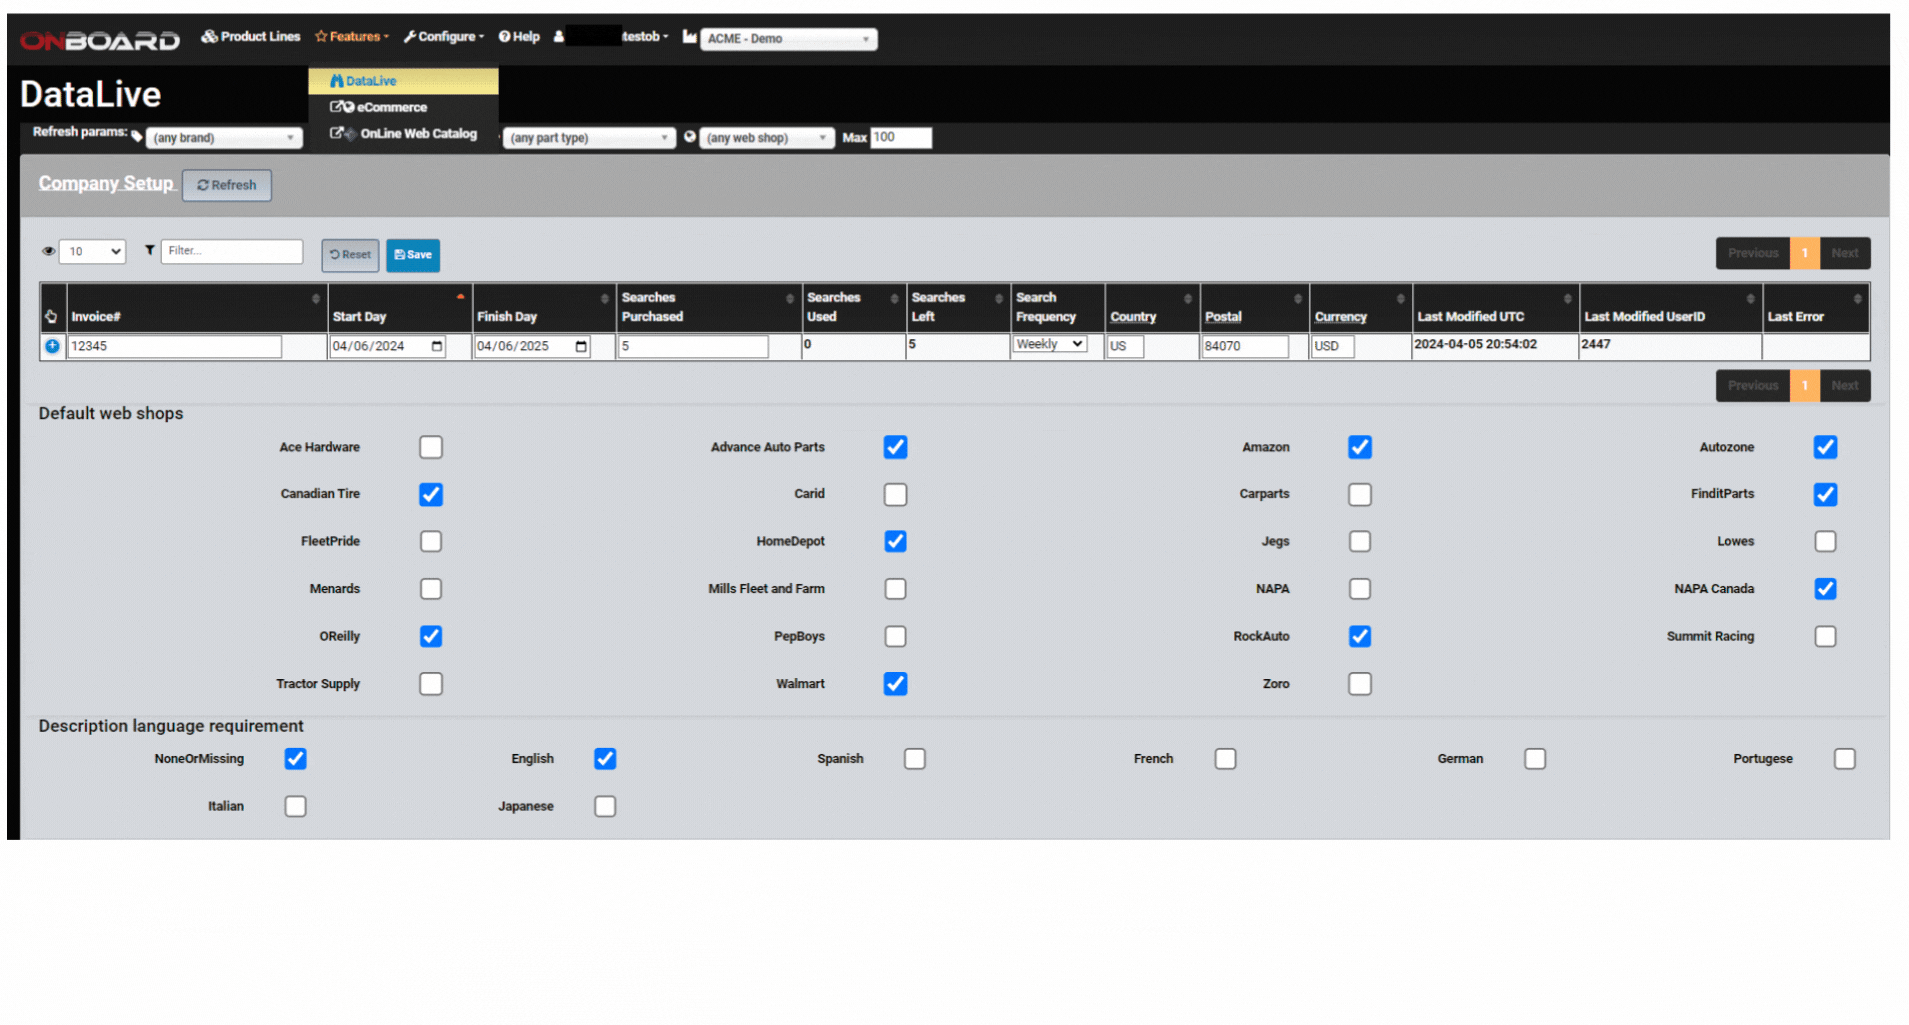Screen dimensions: 1909x1025
Task: Click the ONBOARD logo
Action: (100, 40)
